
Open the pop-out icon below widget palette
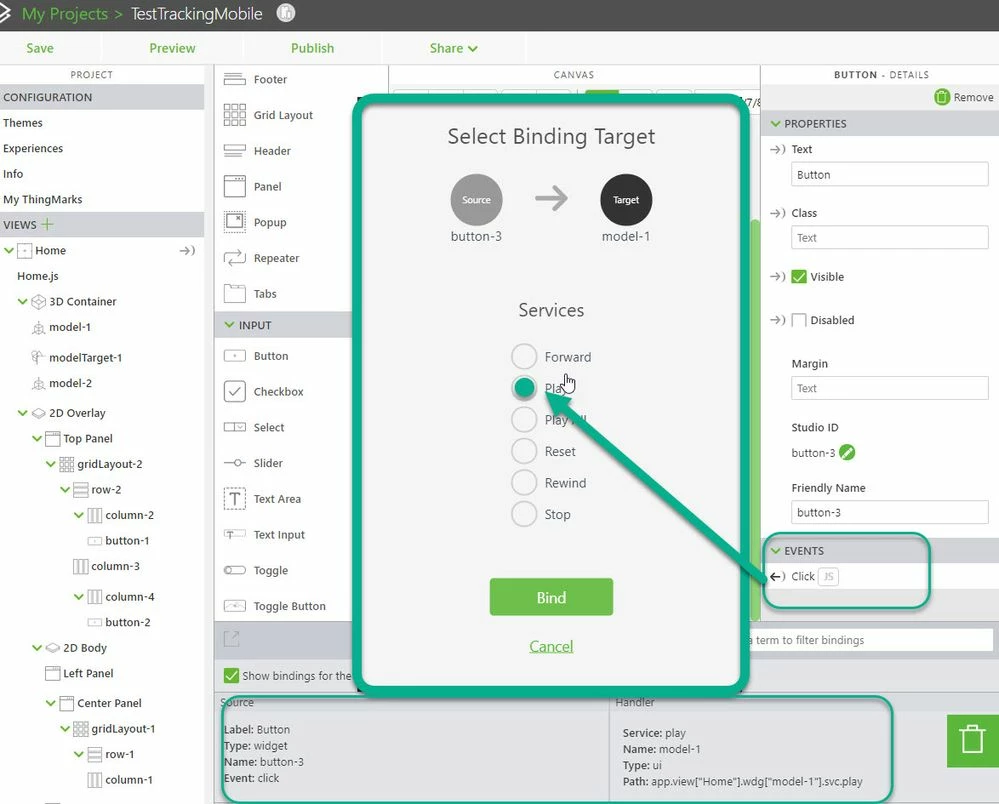coord(232,639)
